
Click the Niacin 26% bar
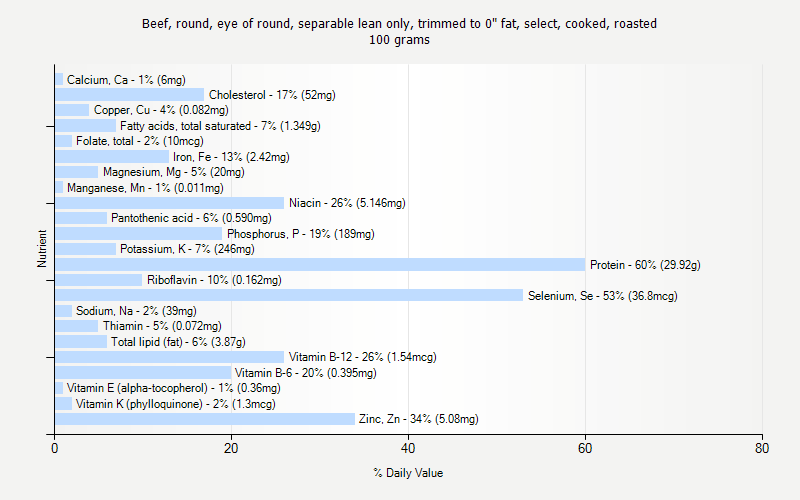pyautogui.click(x=170, y=203)
